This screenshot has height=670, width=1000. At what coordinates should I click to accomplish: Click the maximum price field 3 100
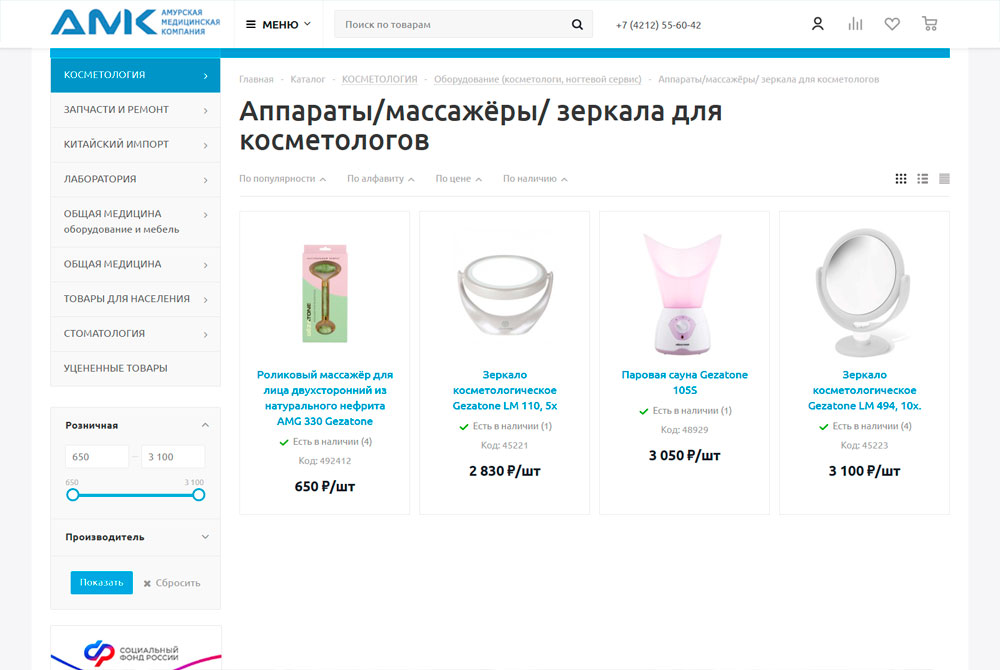pos(173,457)
